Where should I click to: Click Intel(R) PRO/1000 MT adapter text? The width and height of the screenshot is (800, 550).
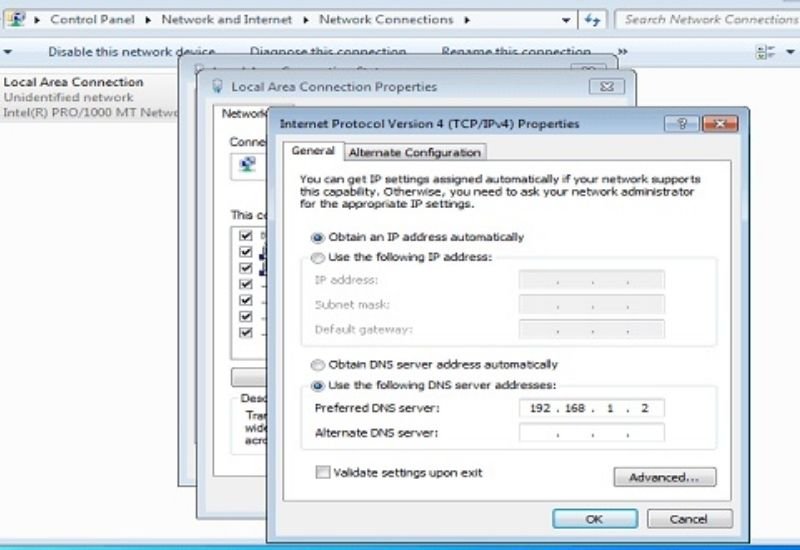click(90, 112)
